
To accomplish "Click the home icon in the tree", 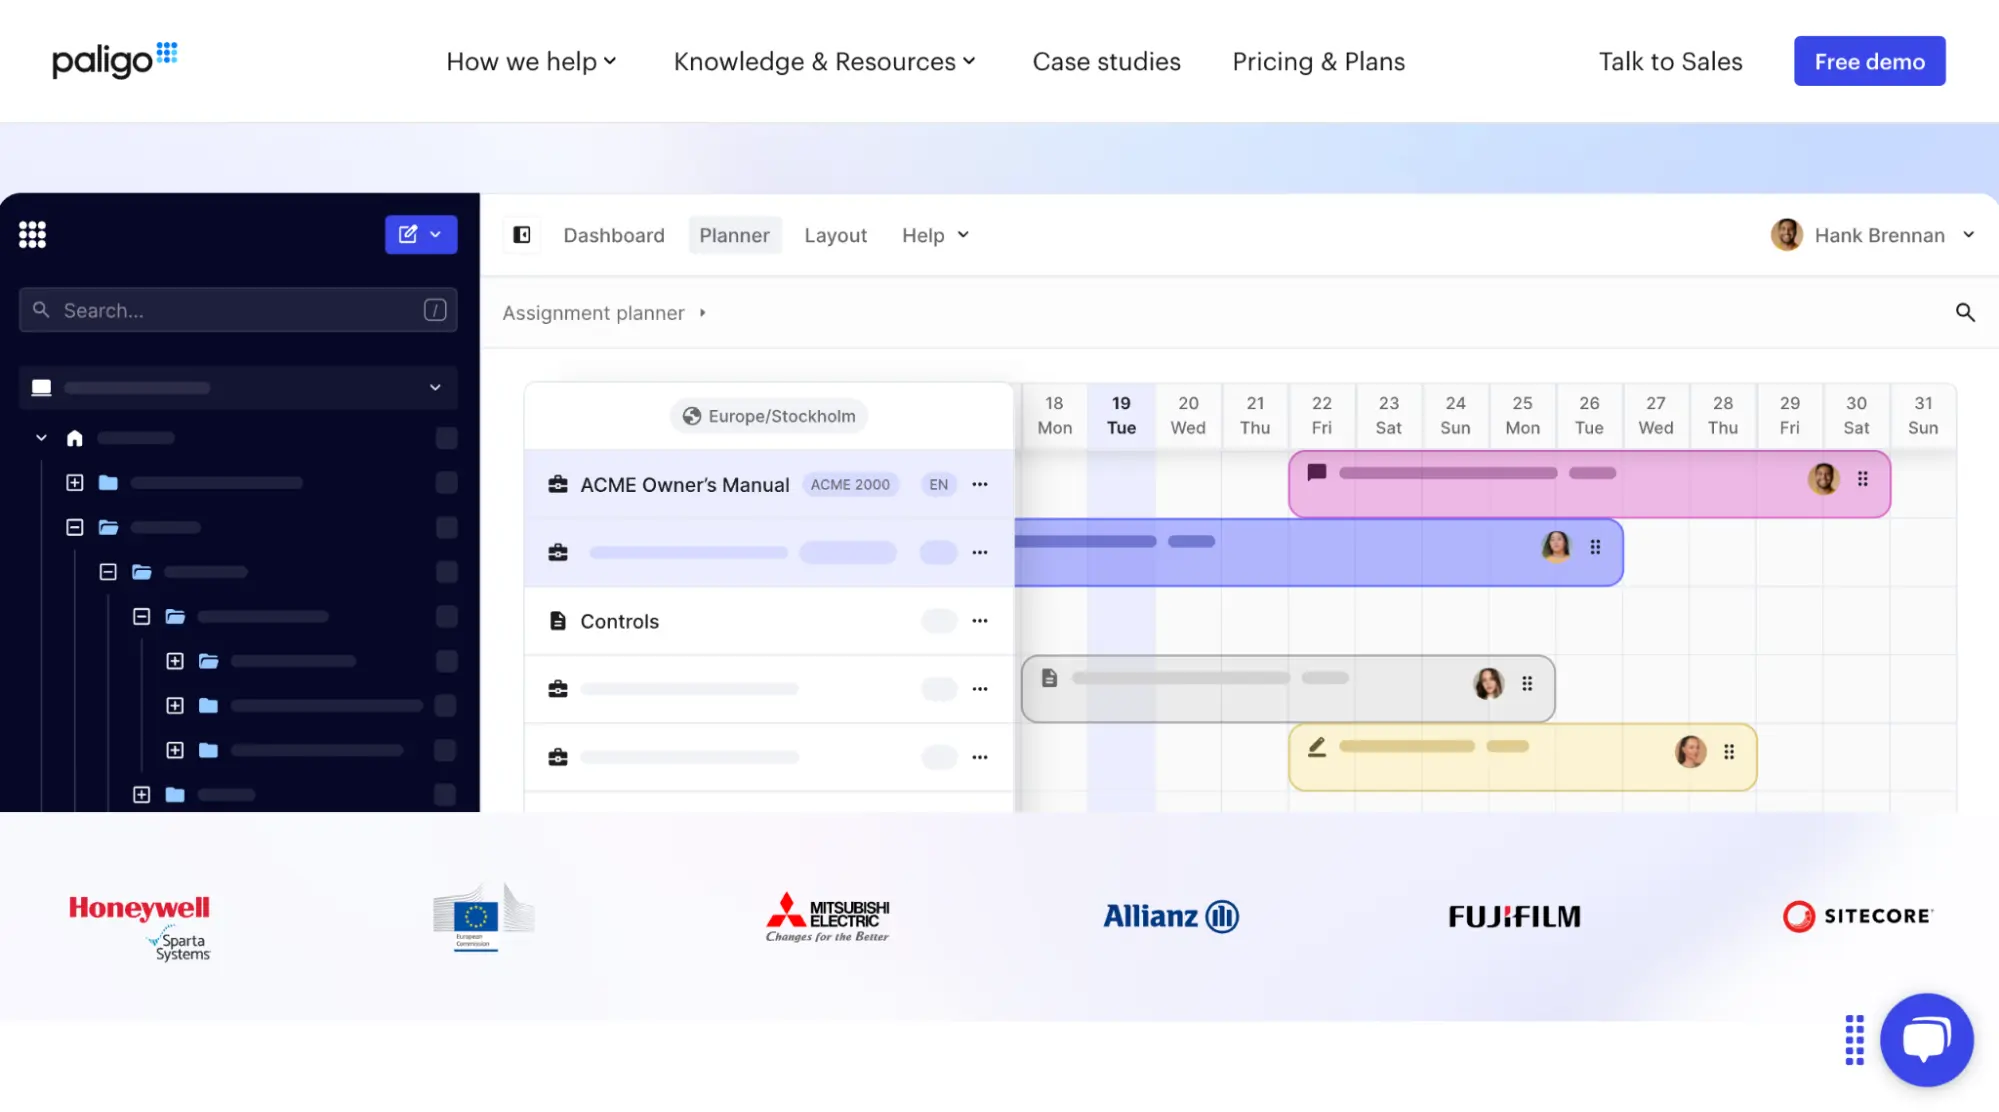I will click(75, 438).
